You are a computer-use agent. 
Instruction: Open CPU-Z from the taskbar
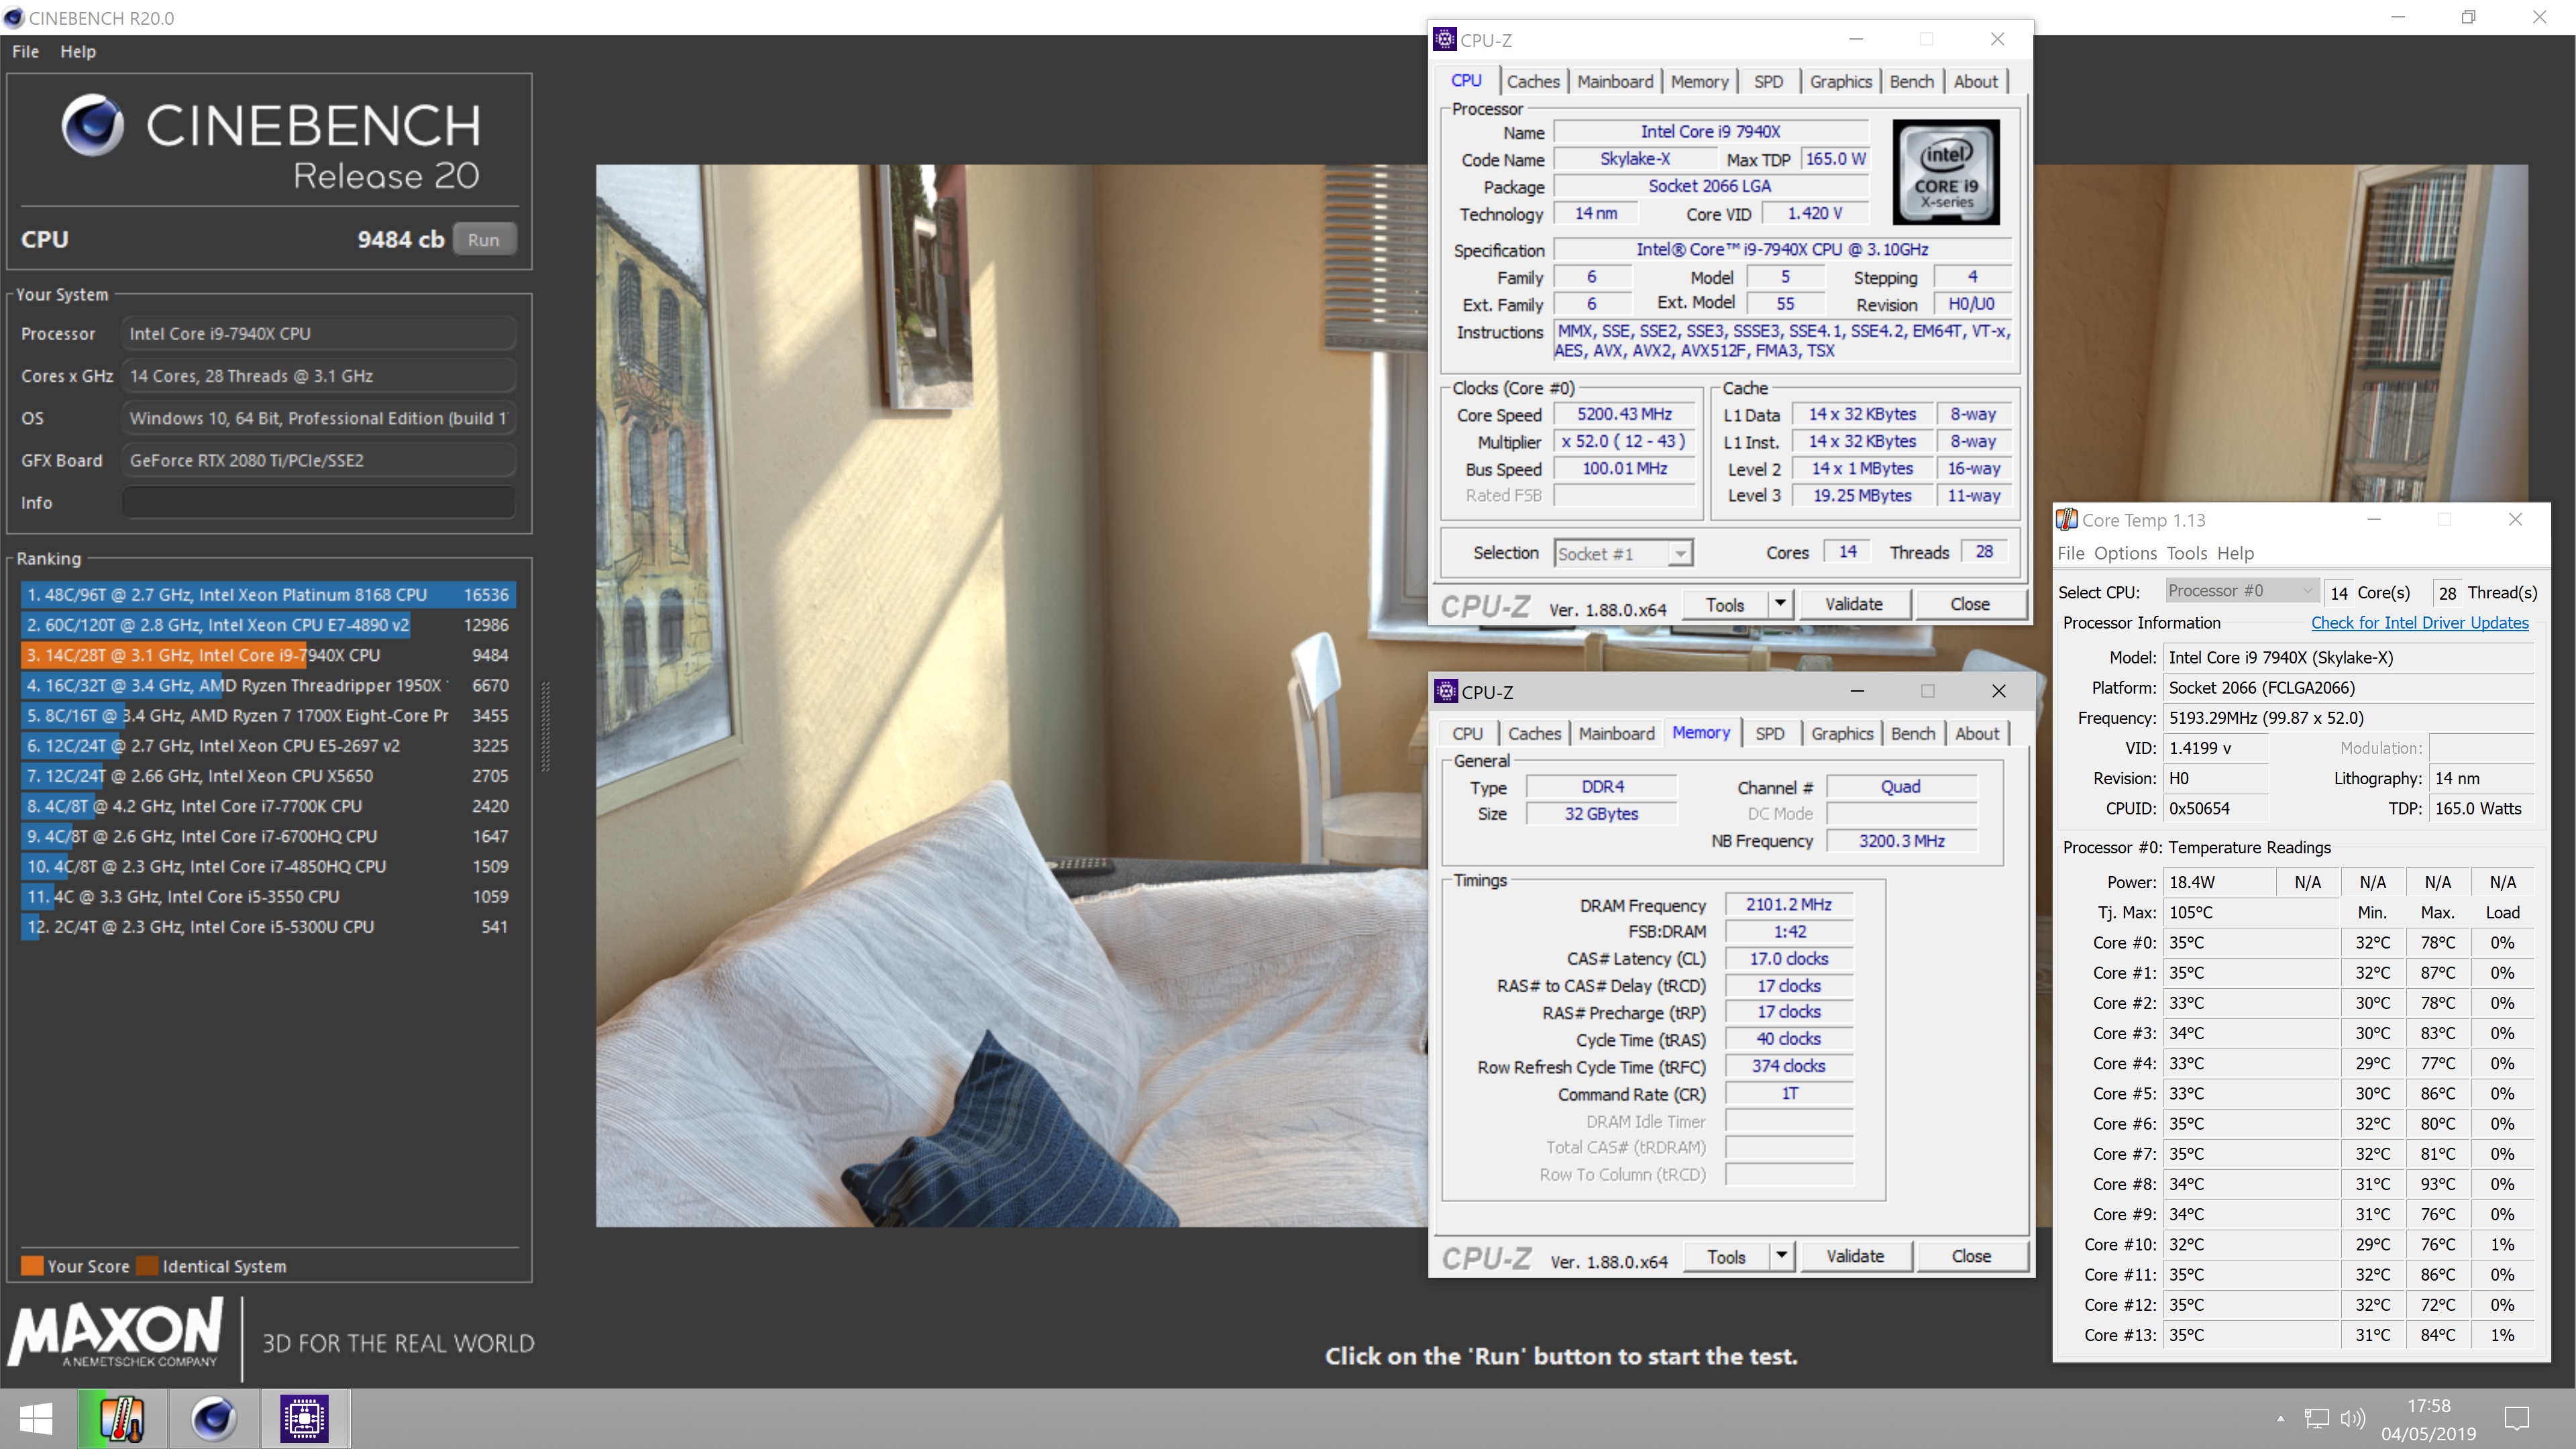point(305,1418)
